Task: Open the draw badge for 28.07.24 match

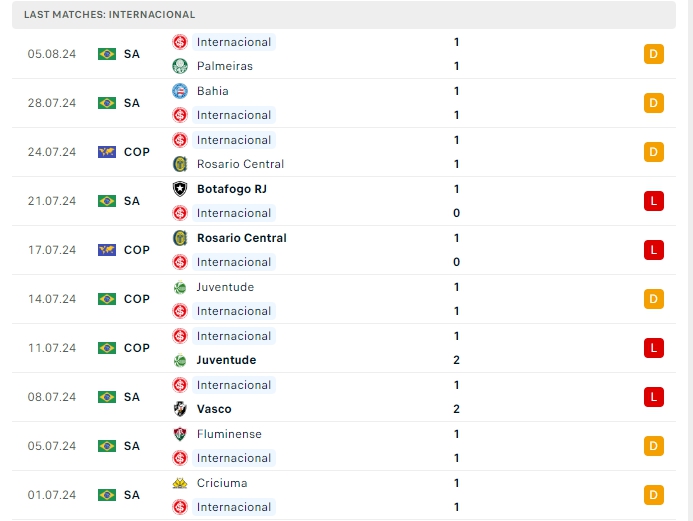Action: [x=654, y=103]
